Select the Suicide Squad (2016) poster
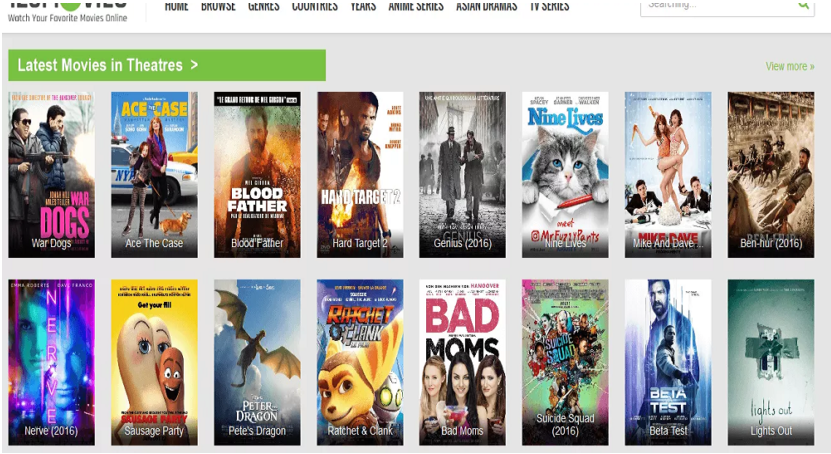The width and height of the screenshot is (831, 454). [565, 362]
